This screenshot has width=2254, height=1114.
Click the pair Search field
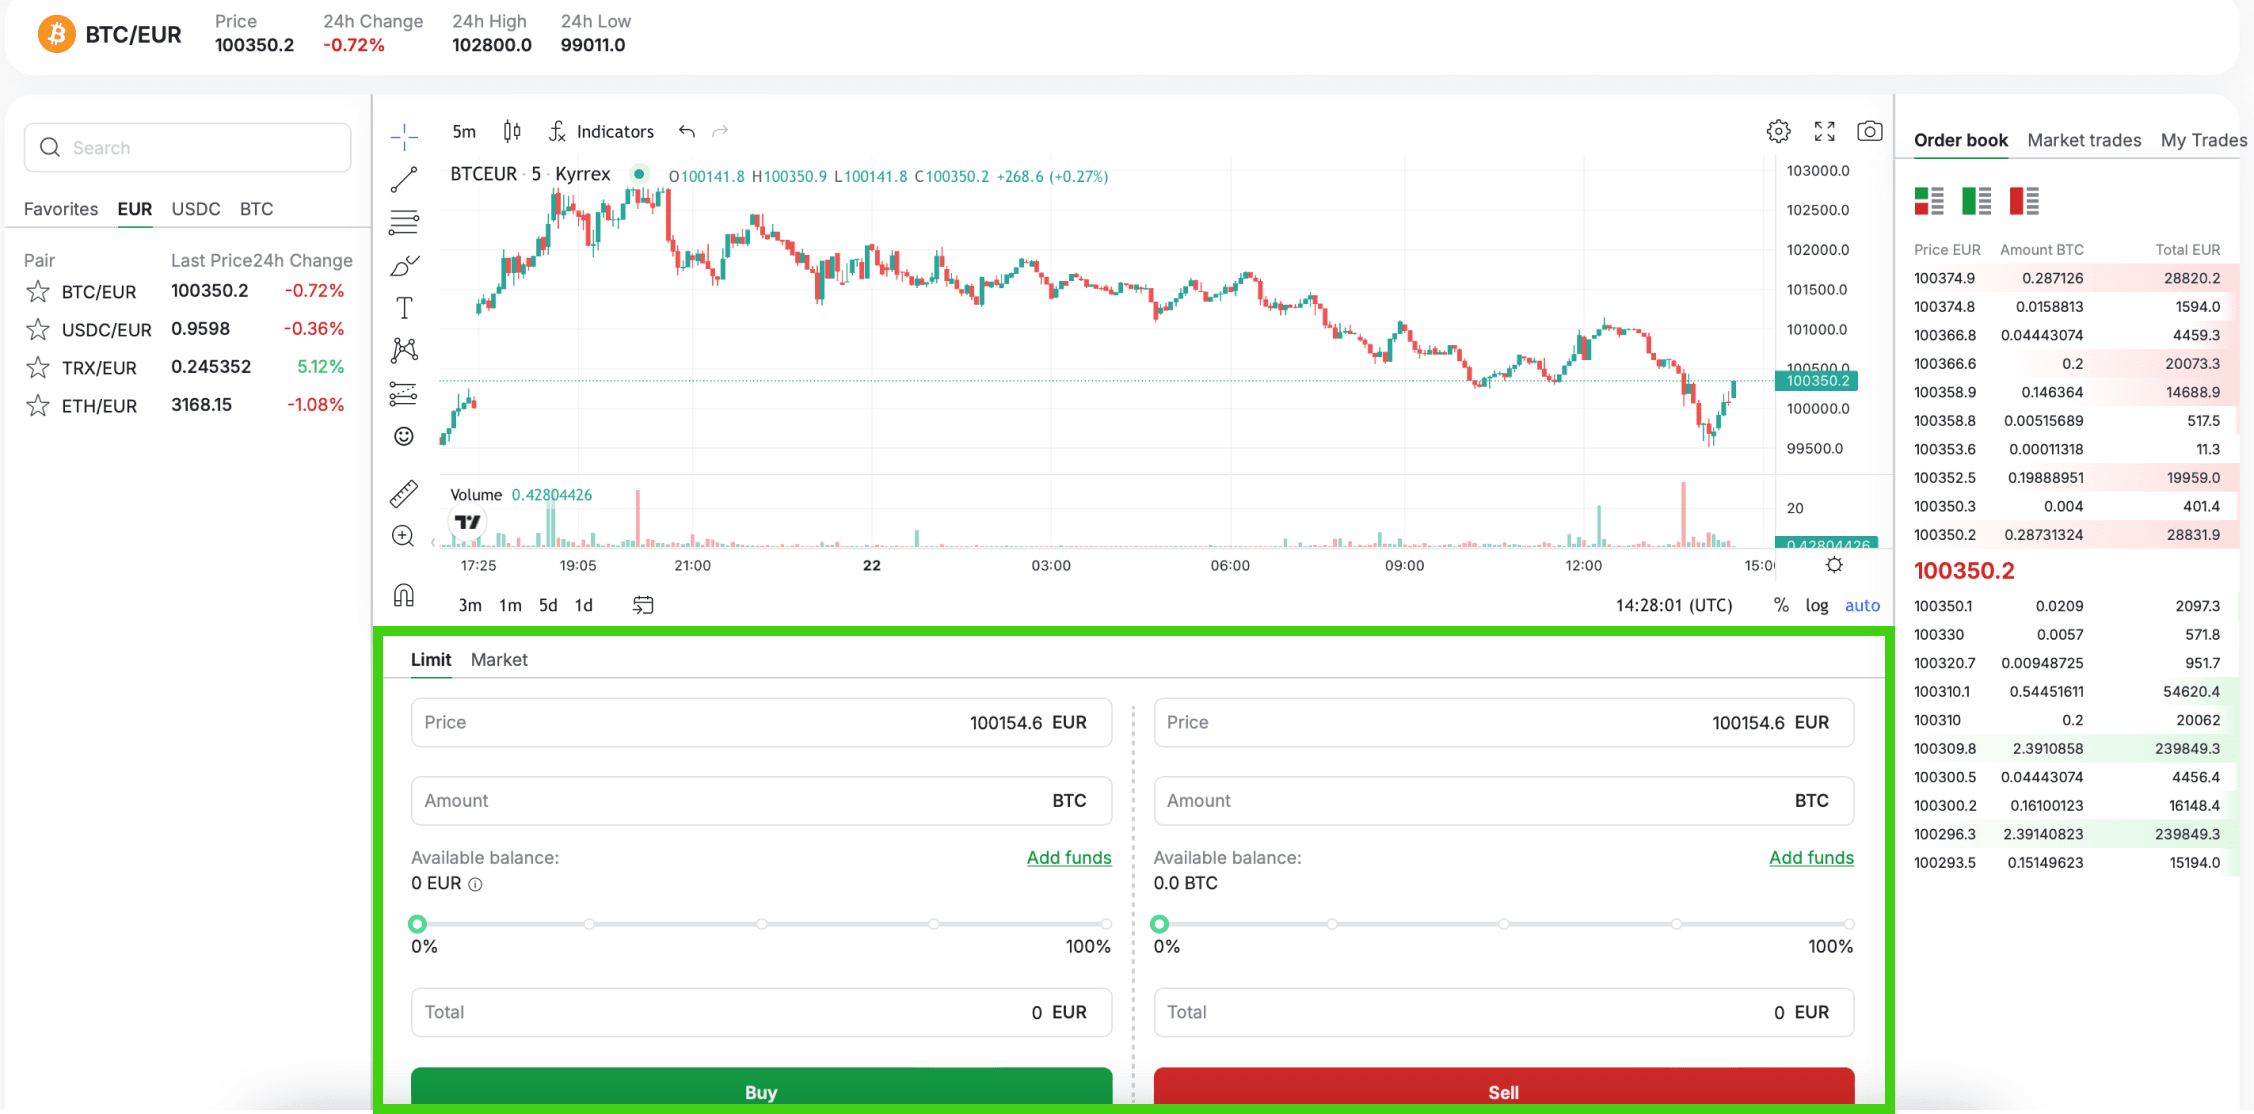(188, 148)
